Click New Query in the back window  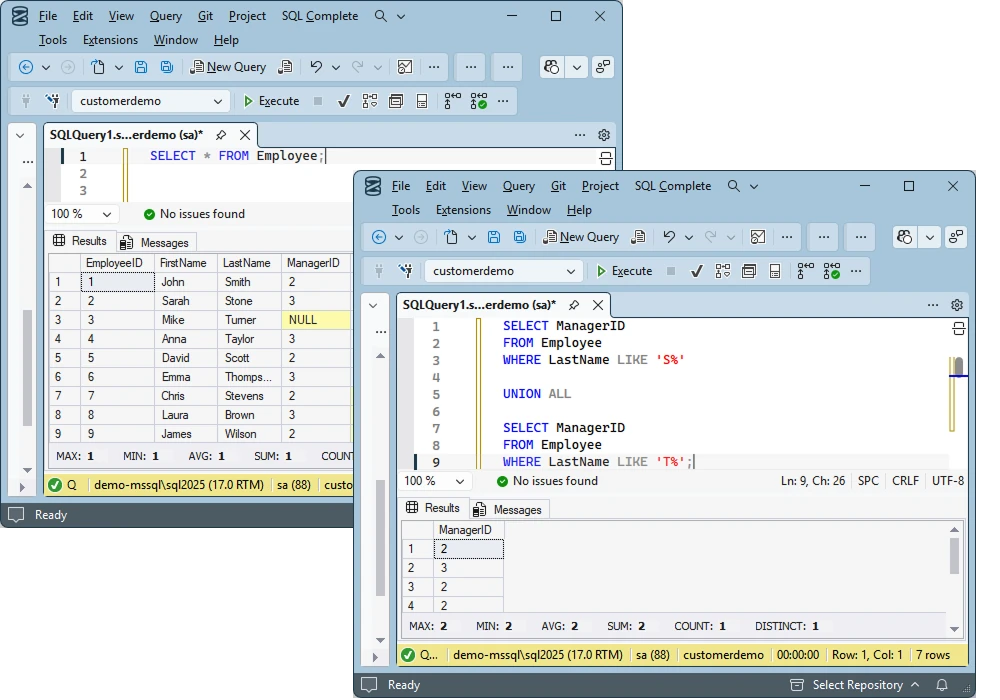coord(228,67)
